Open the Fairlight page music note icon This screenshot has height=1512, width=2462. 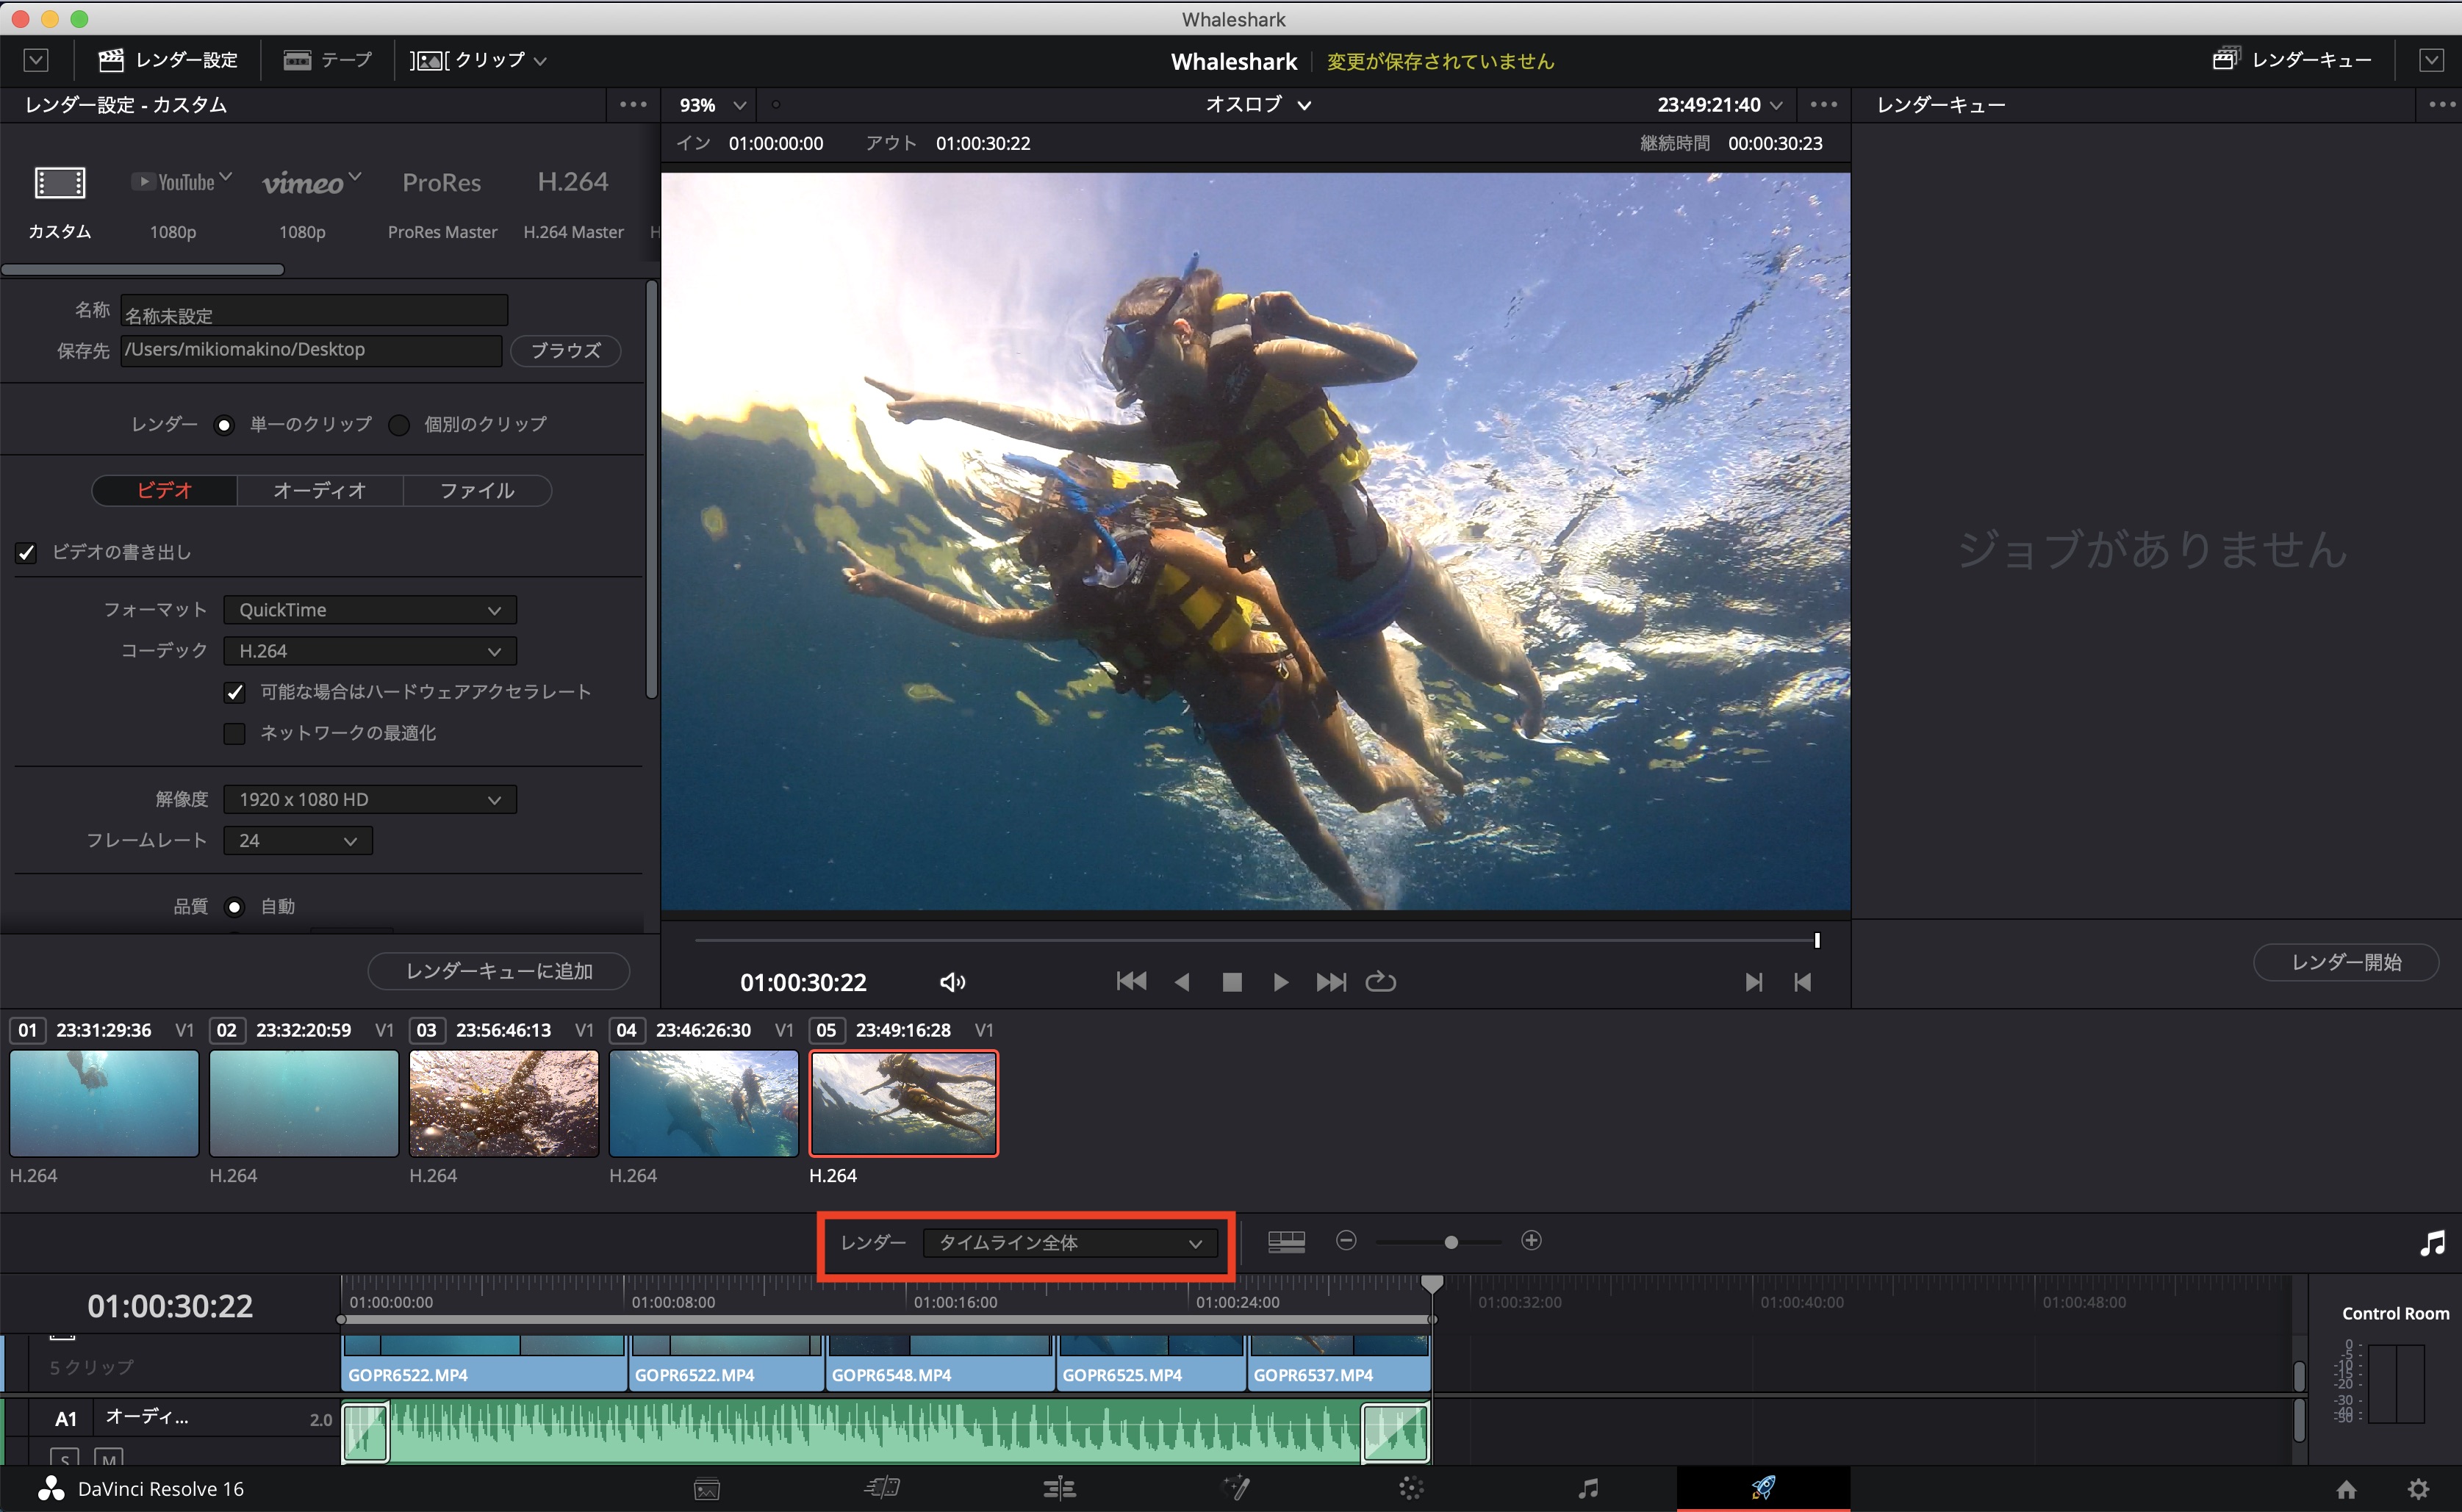[x=1588, y=1488]
